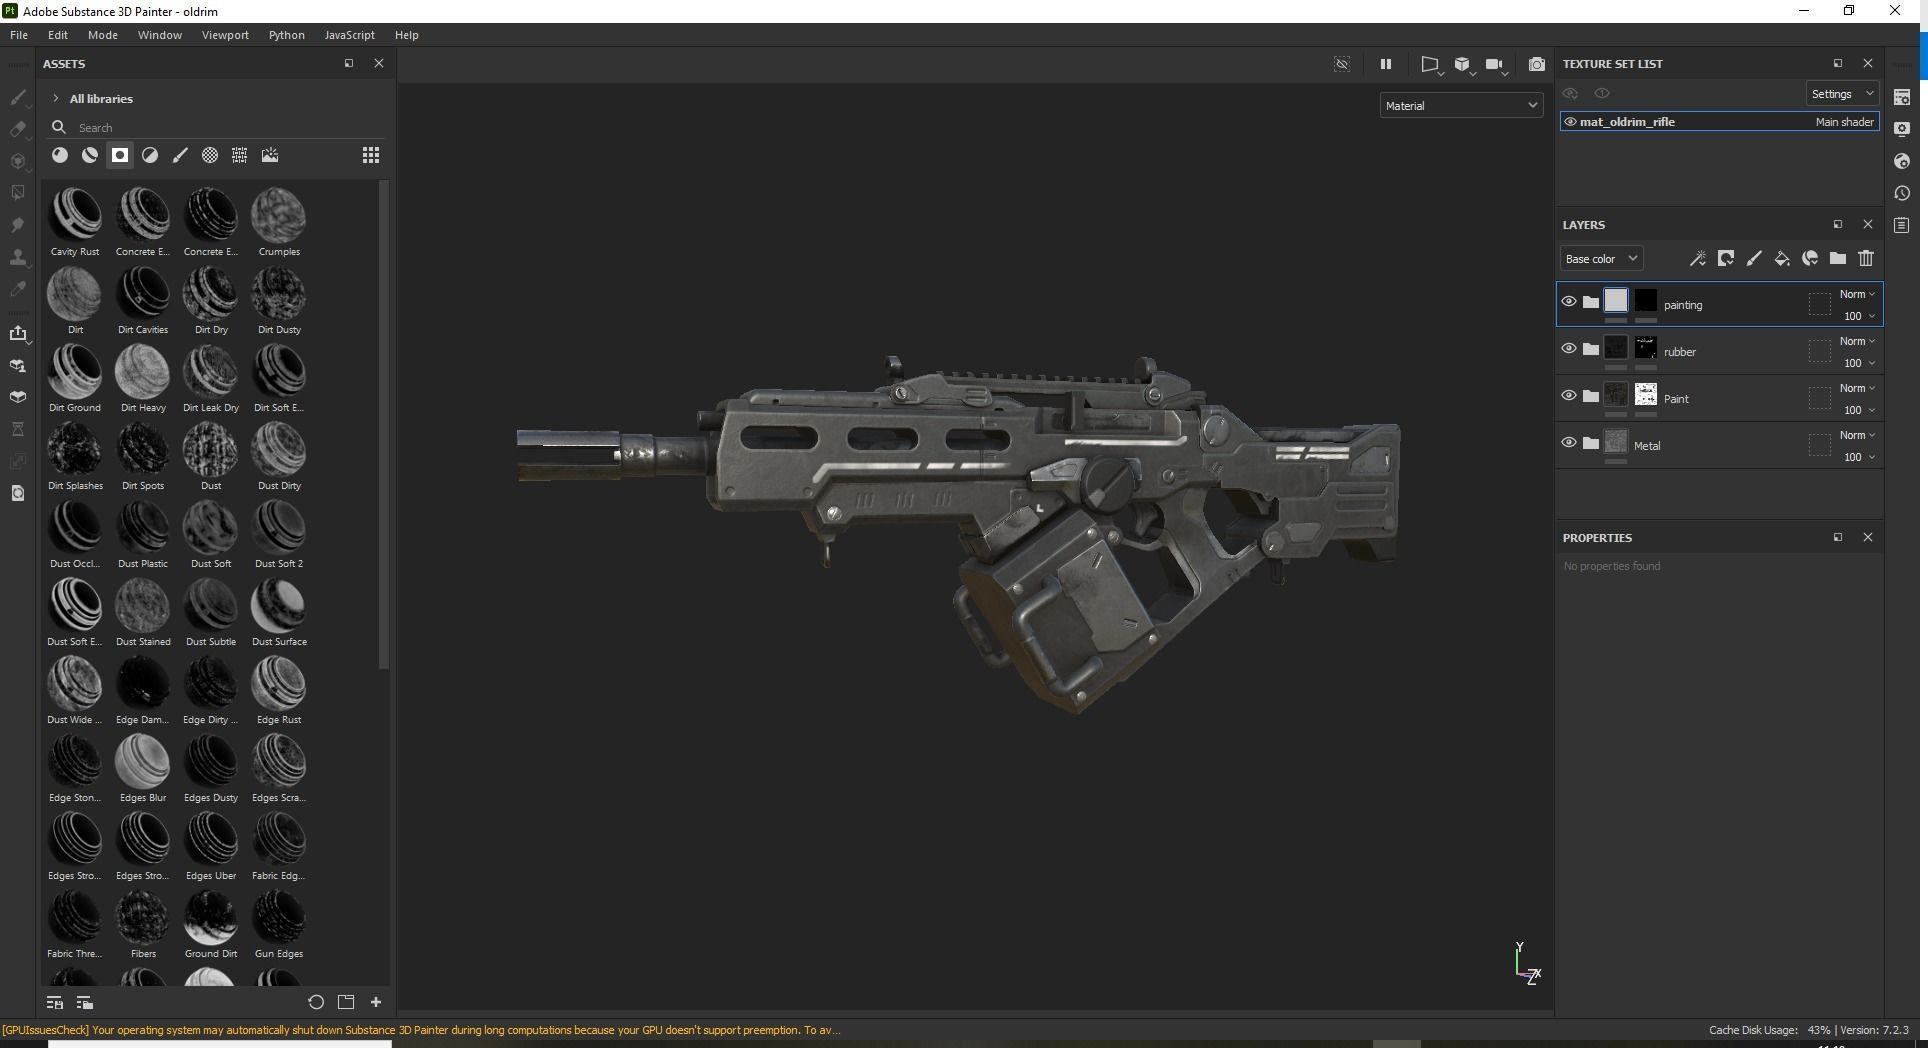The width and height of the screenshot is (1928, 1048).
Task: Delete the selected layer with trash icon
Action: [x=1866, y=259]
